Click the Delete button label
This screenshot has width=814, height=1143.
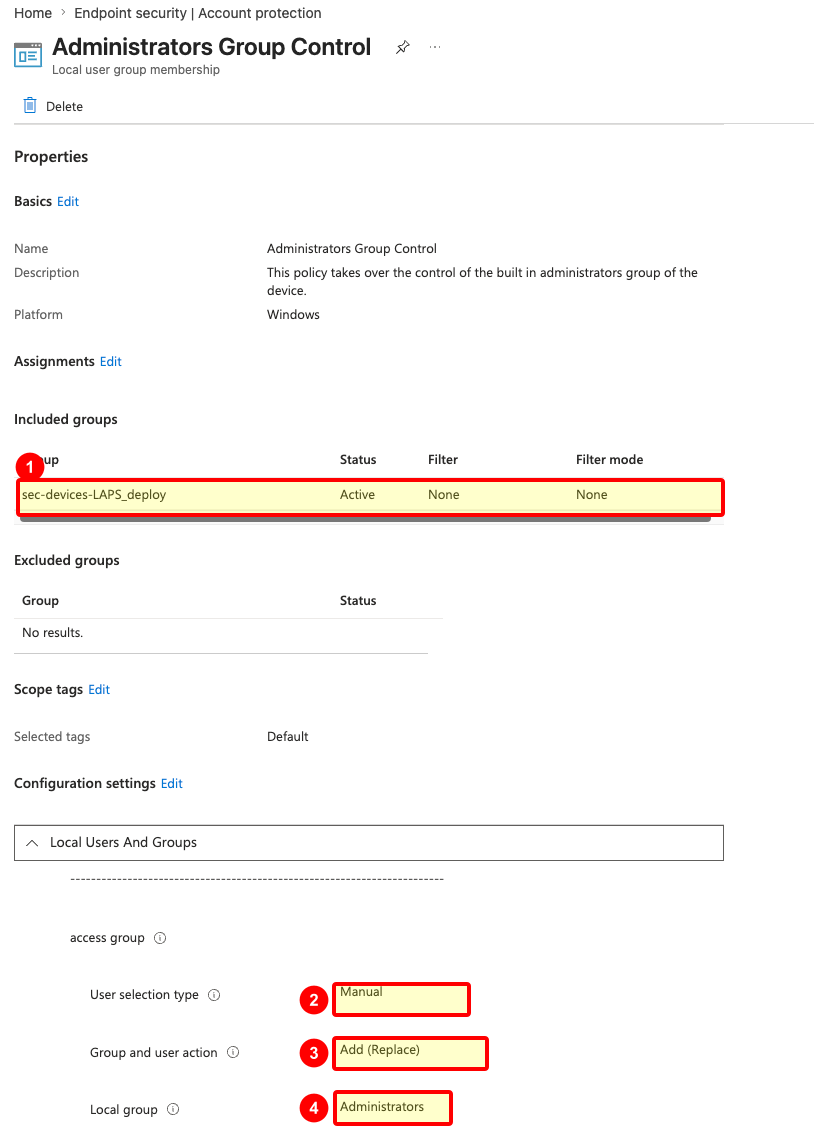click(64, 106)
